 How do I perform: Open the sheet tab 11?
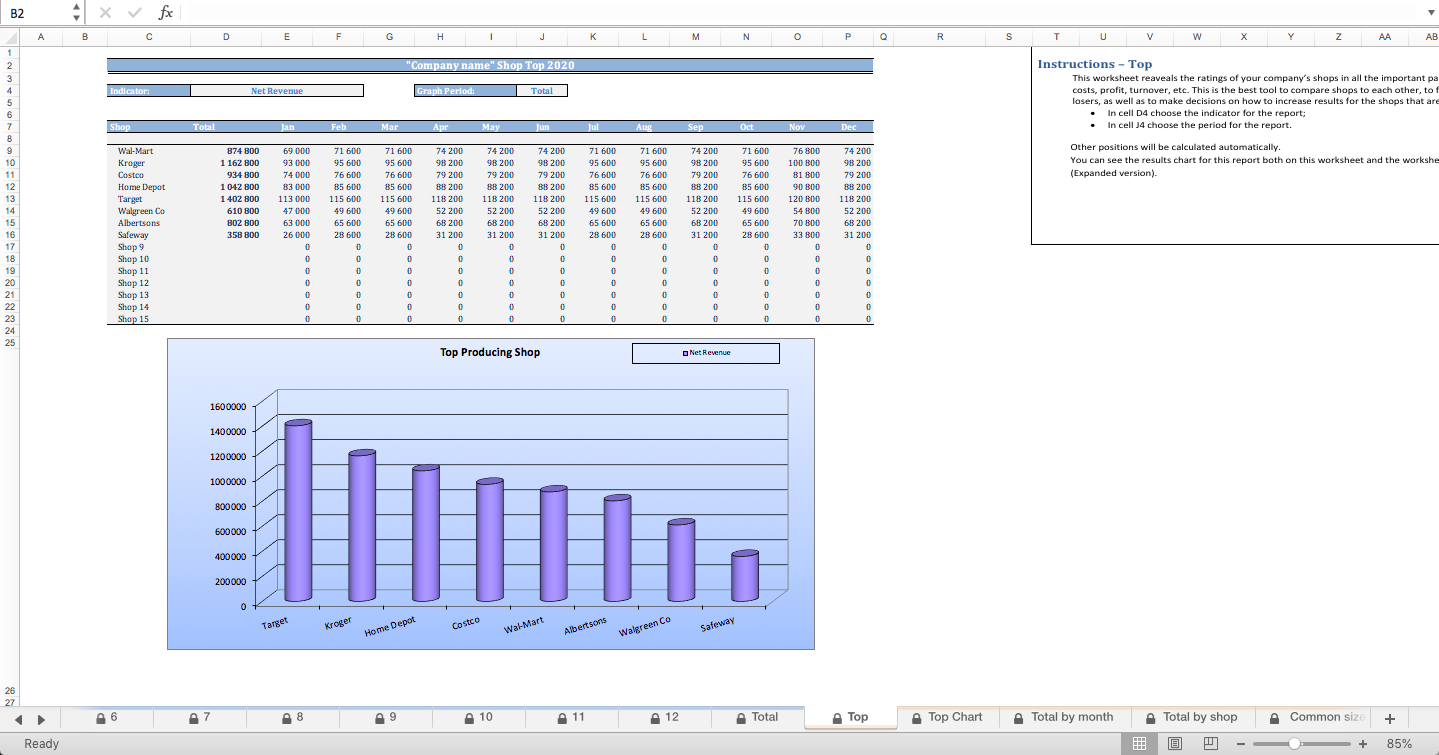tap(571, 717)
